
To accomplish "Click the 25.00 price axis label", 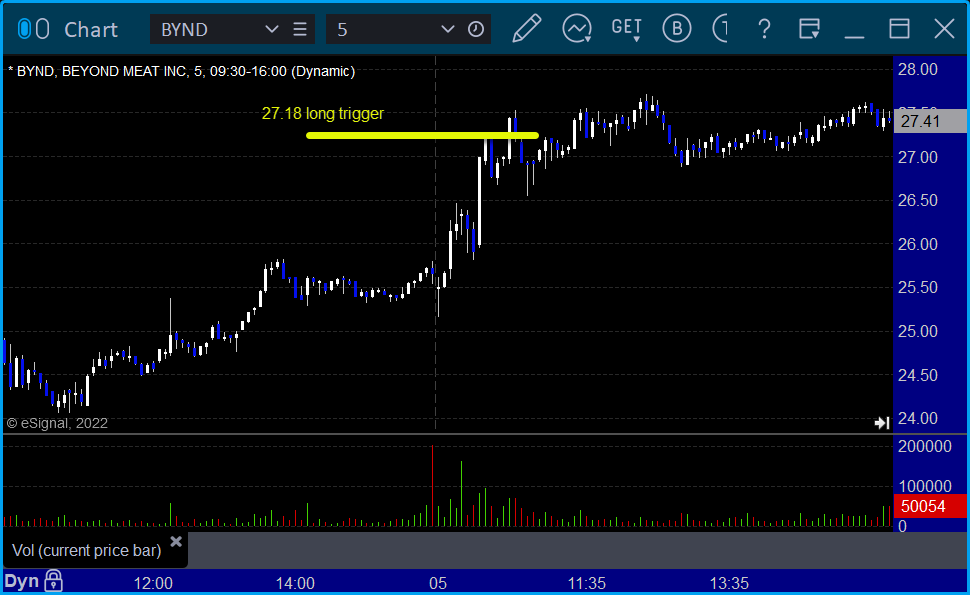I will 918,332.
